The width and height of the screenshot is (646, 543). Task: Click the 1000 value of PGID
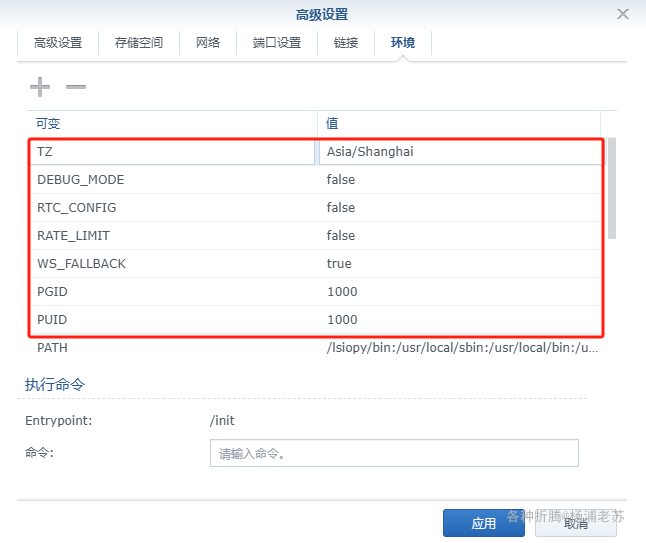pyautogui.click(x=342, y=292)
